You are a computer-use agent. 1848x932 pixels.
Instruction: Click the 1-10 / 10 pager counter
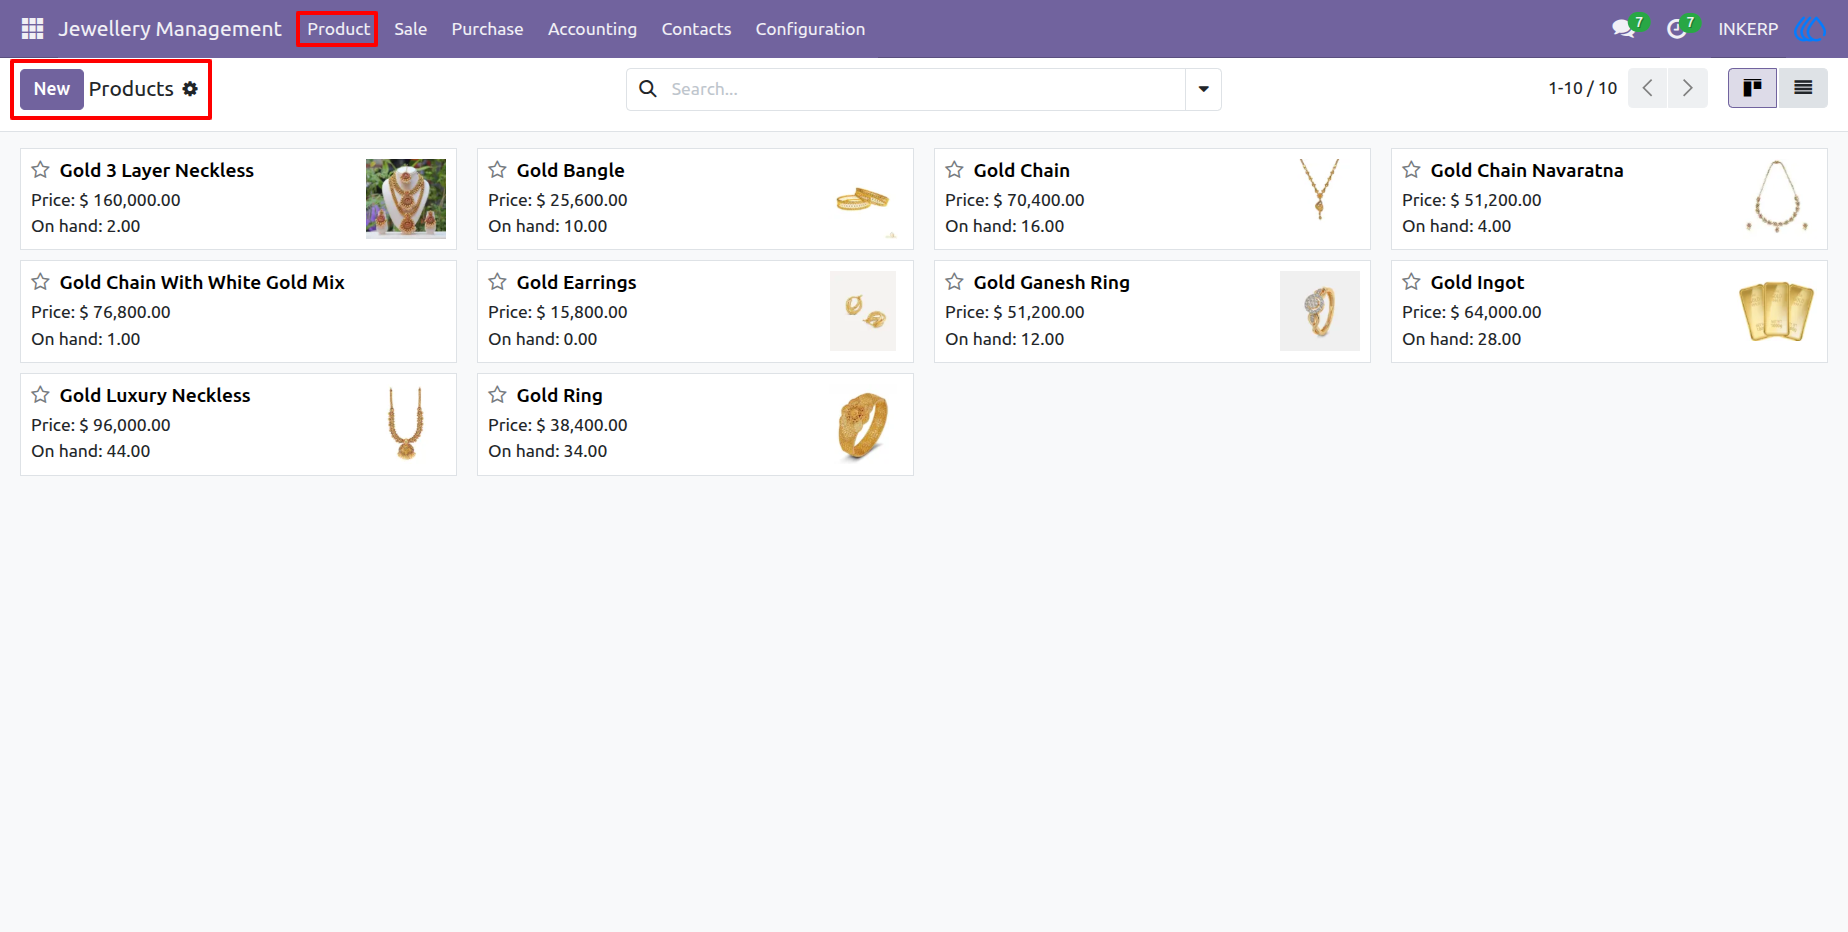[x=1582, y=88]
